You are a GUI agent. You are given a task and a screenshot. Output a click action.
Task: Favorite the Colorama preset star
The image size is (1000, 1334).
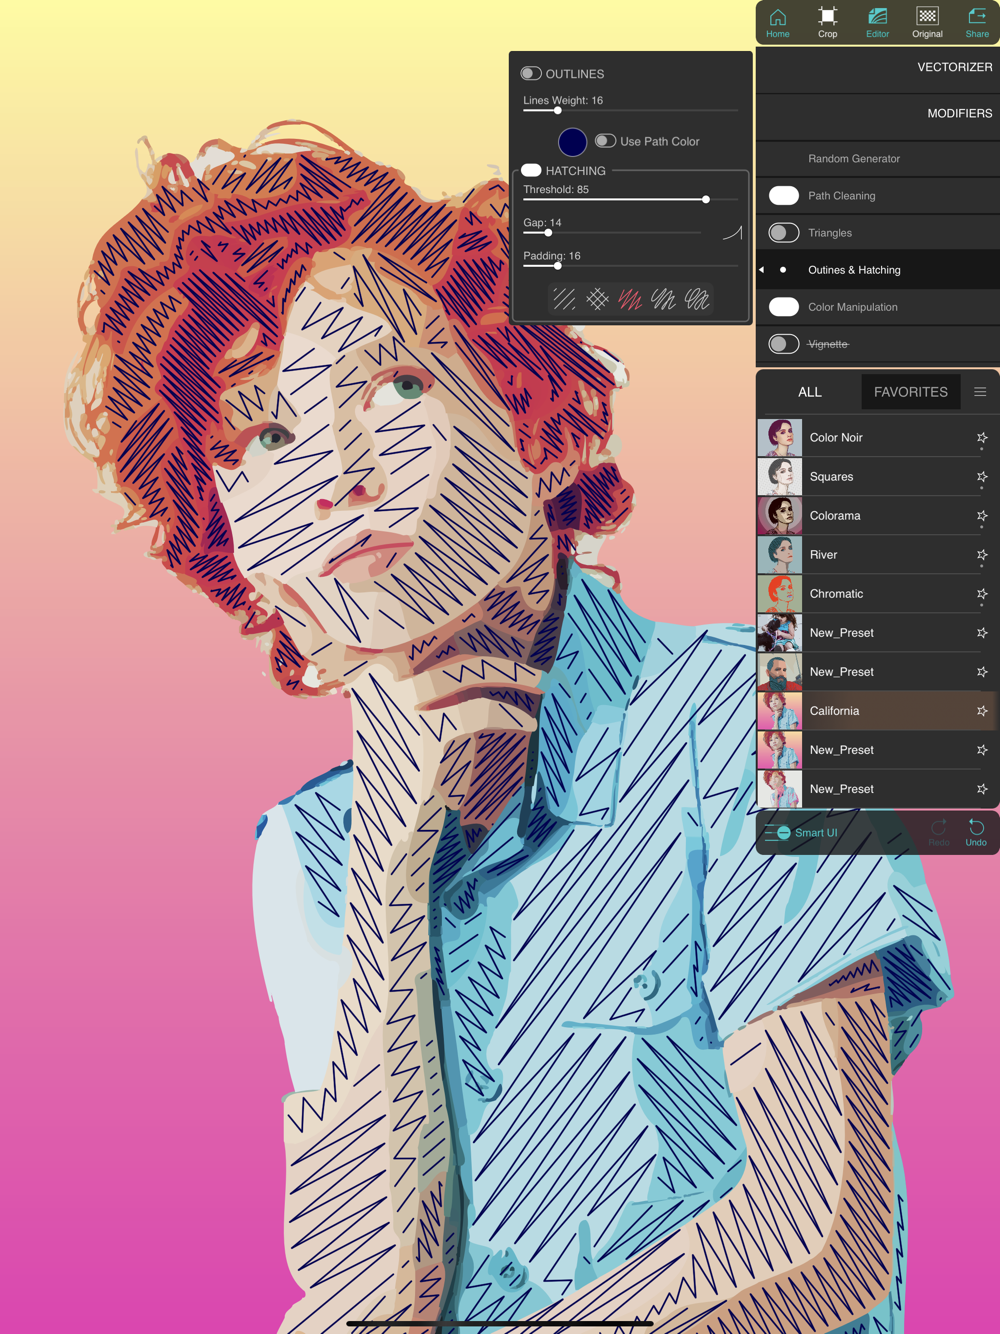982,516
